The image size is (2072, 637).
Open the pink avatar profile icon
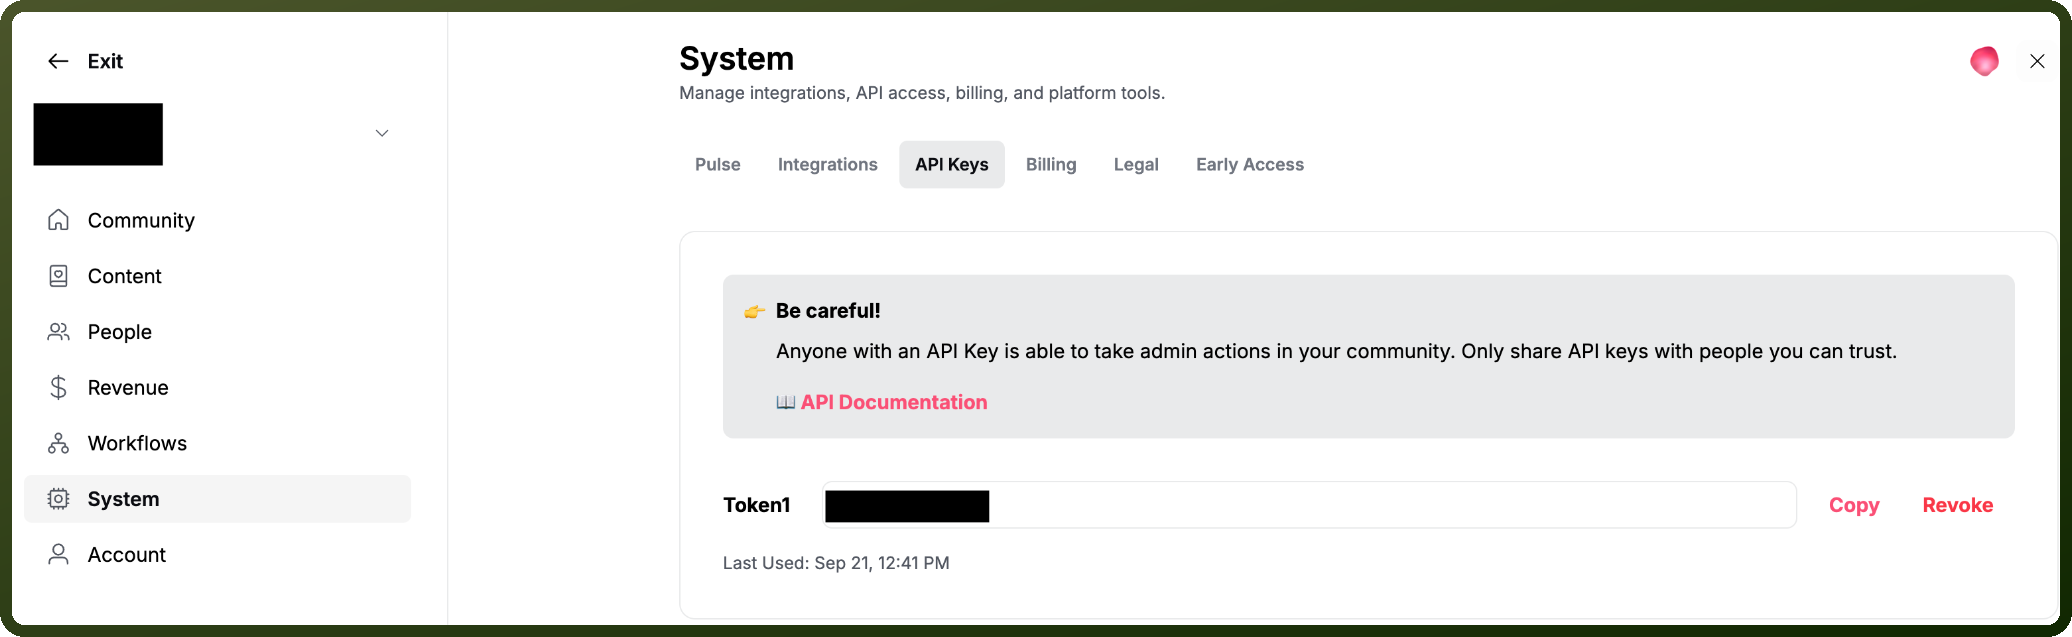1984,61
